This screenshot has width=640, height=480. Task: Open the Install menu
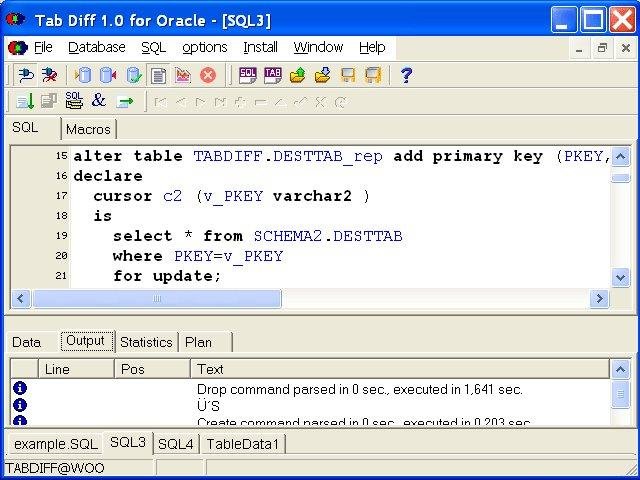coord(260,47)
